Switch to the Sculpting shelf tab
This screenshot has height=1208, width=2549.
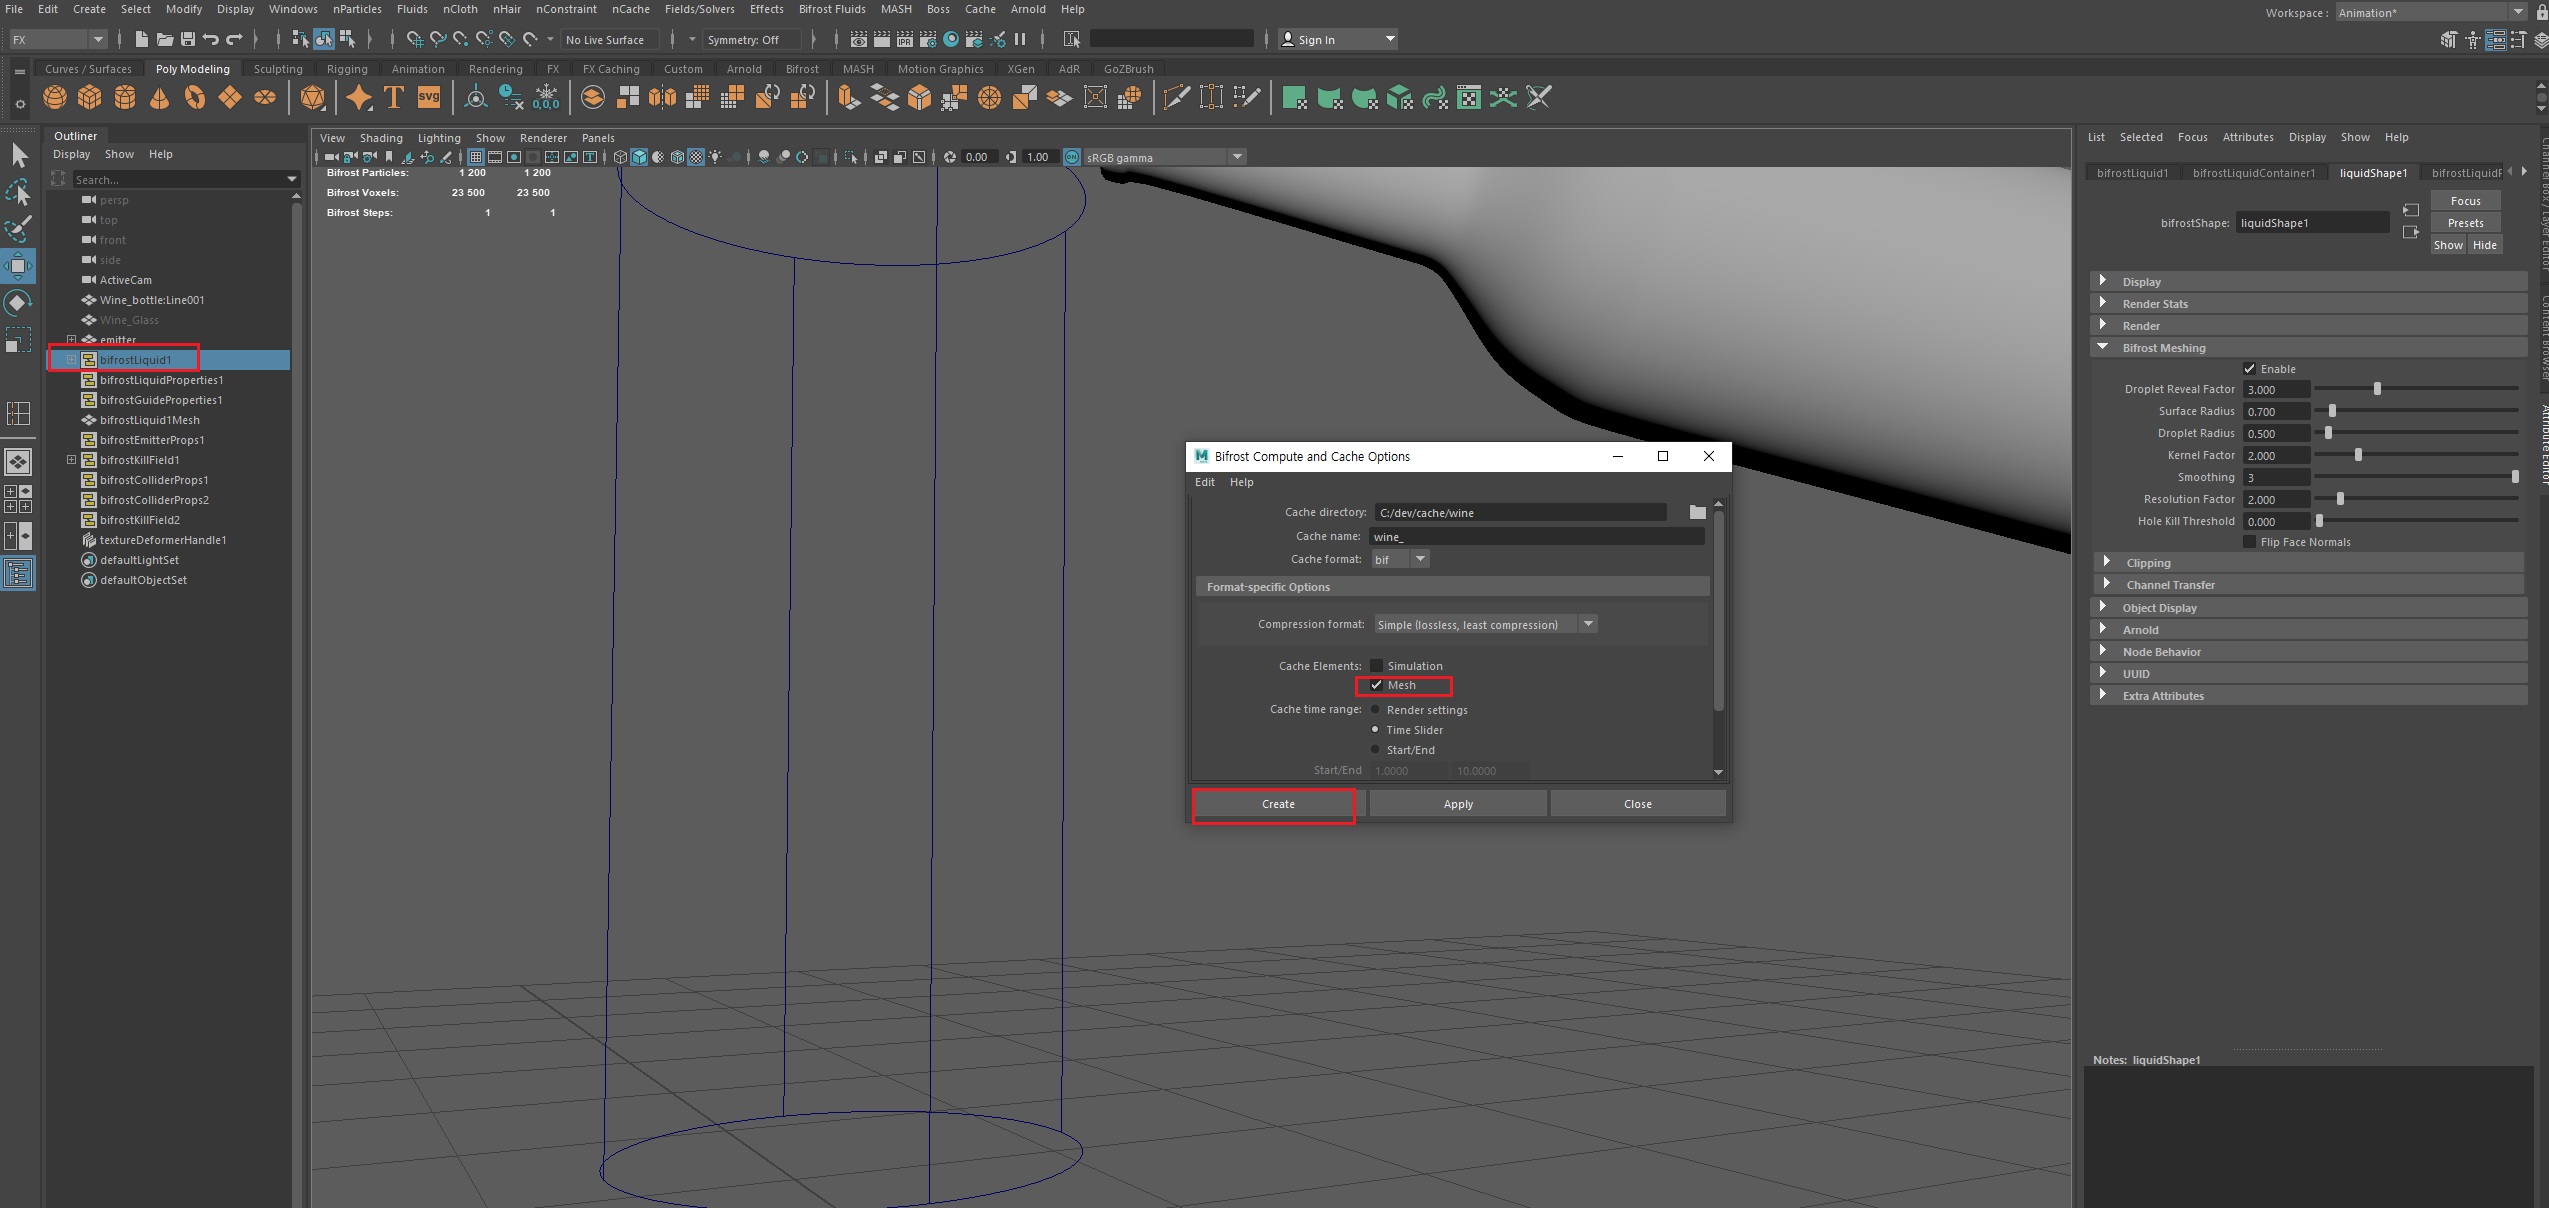point(278,69)
